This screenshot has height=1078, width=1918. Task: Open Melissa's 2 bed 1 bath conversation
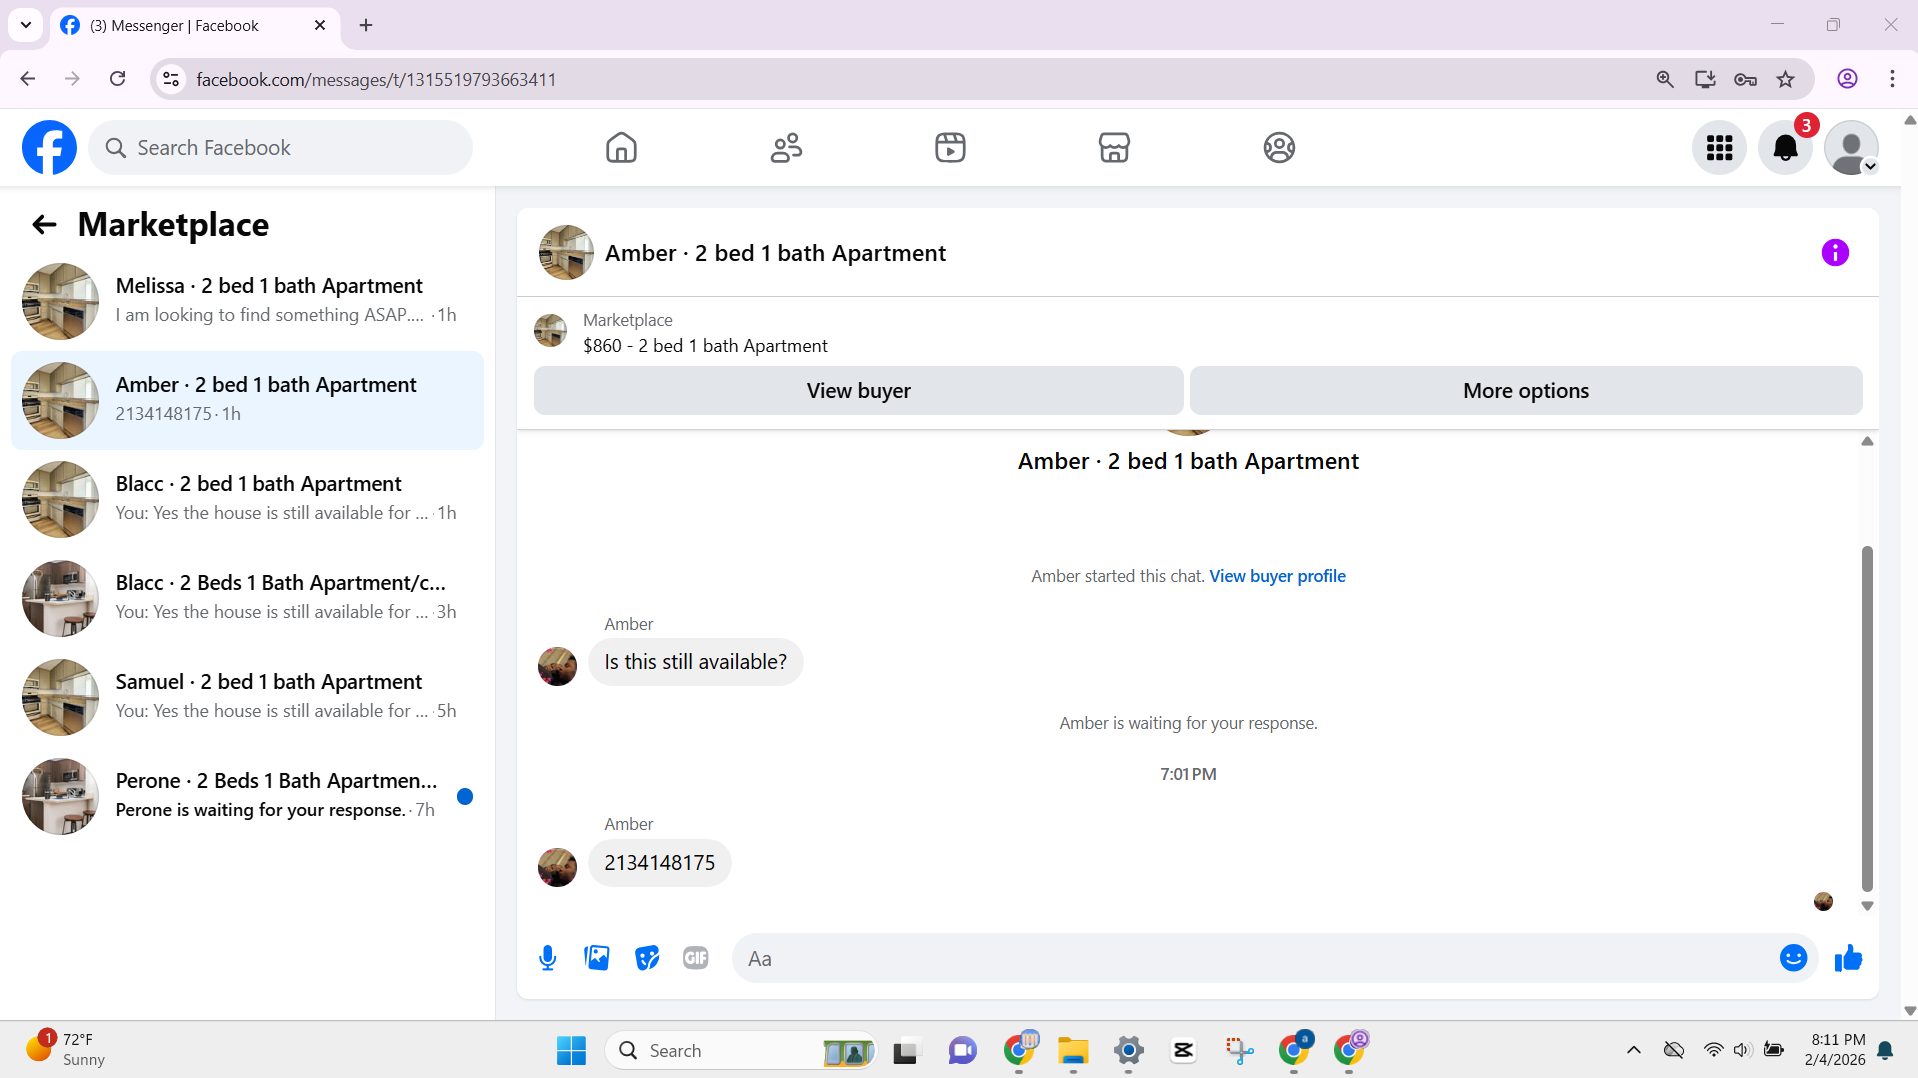point(247,301)
